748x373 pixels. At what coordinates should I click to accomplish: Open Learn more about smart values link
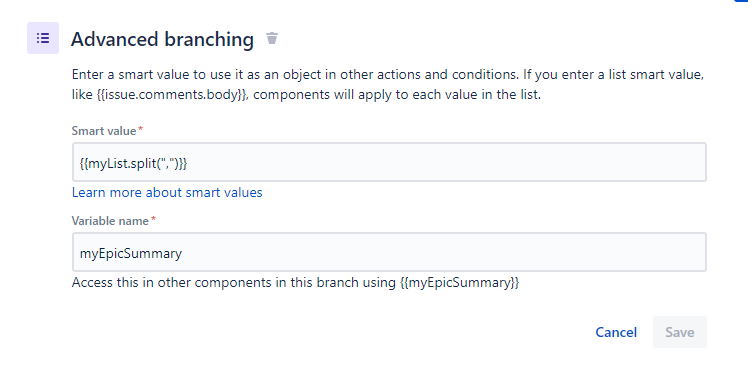(167, 193)
